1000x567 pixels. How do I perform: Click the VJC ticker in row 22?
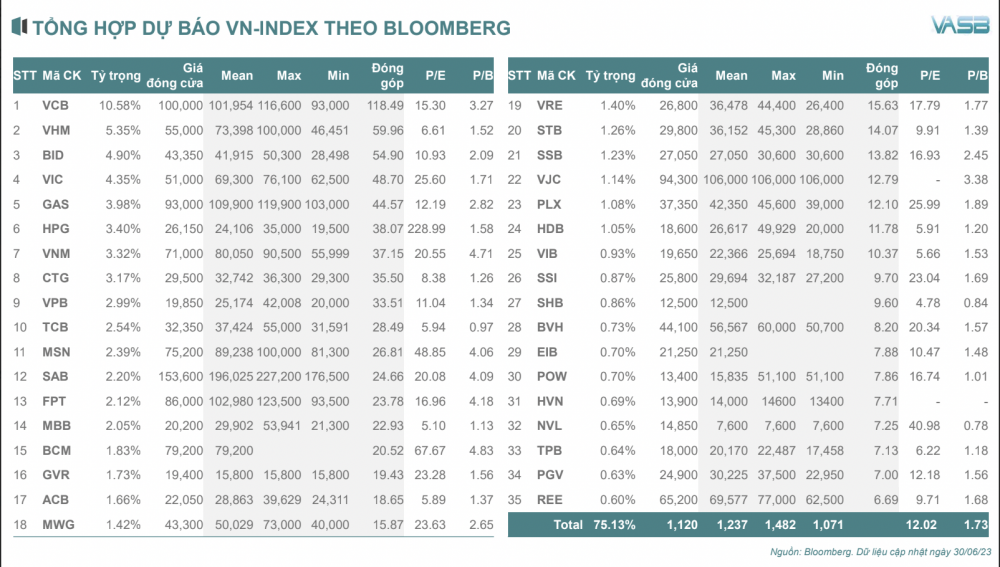[x=549, y=179]
